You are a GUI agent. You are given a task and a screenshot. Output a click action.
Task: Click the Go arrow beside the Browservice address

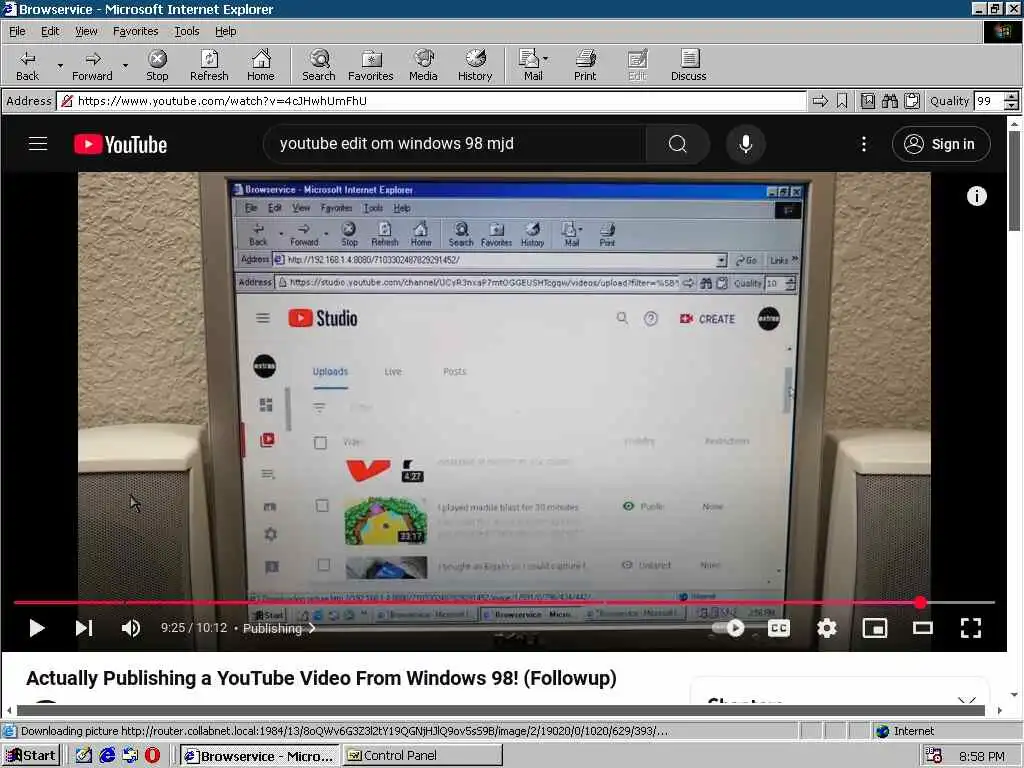tap(820, 101)
